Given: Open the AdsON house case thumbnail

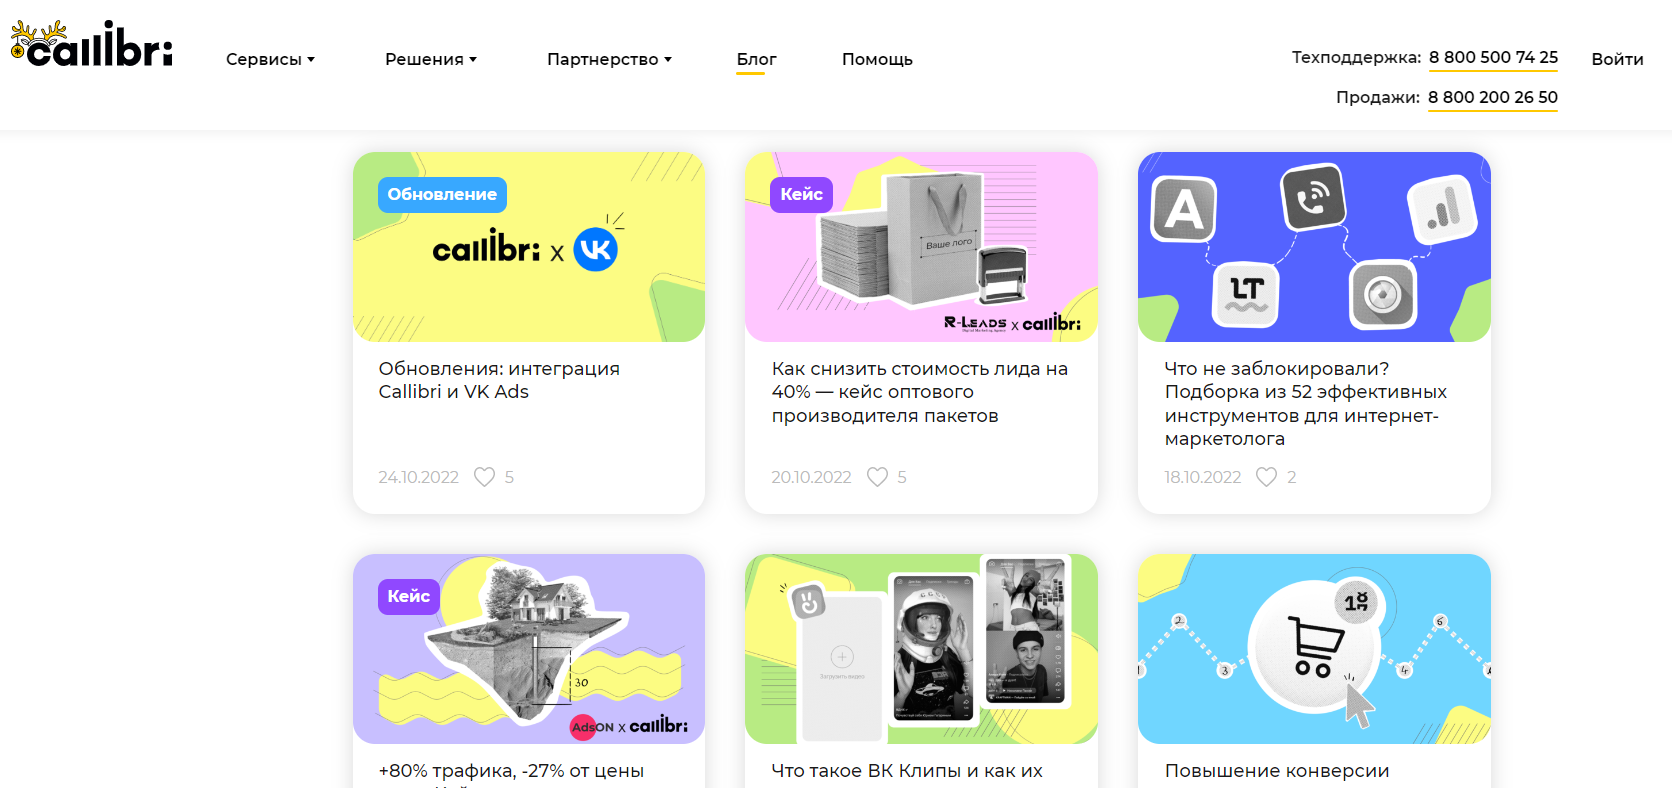Looking at the screenshot, I should click(529, 649).
